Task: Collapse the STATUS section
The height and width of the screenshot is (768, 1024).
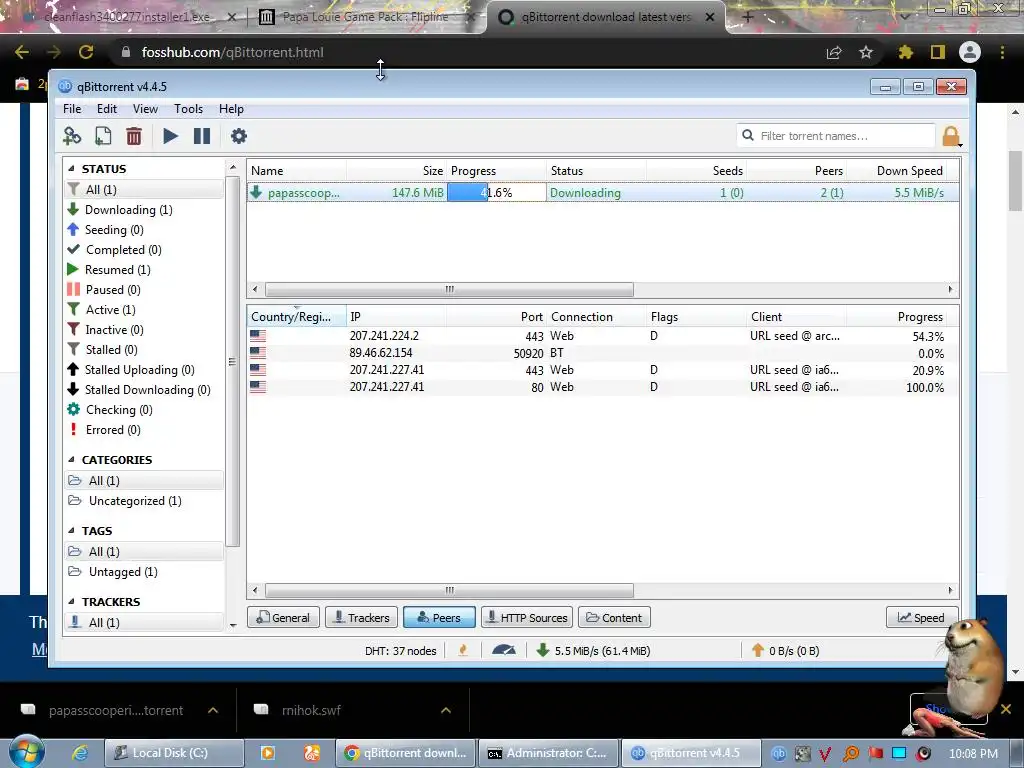Action: pyautogui.click(x=71, y=168)
